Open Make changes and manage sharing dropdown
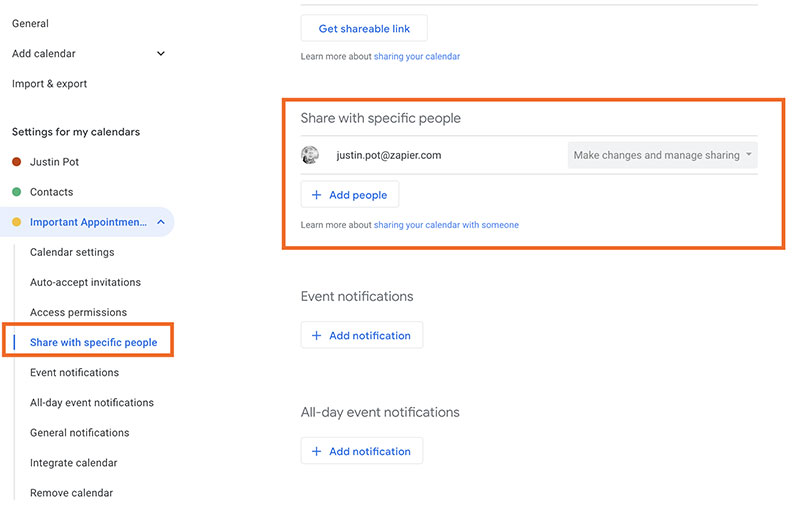 point(662,155)
